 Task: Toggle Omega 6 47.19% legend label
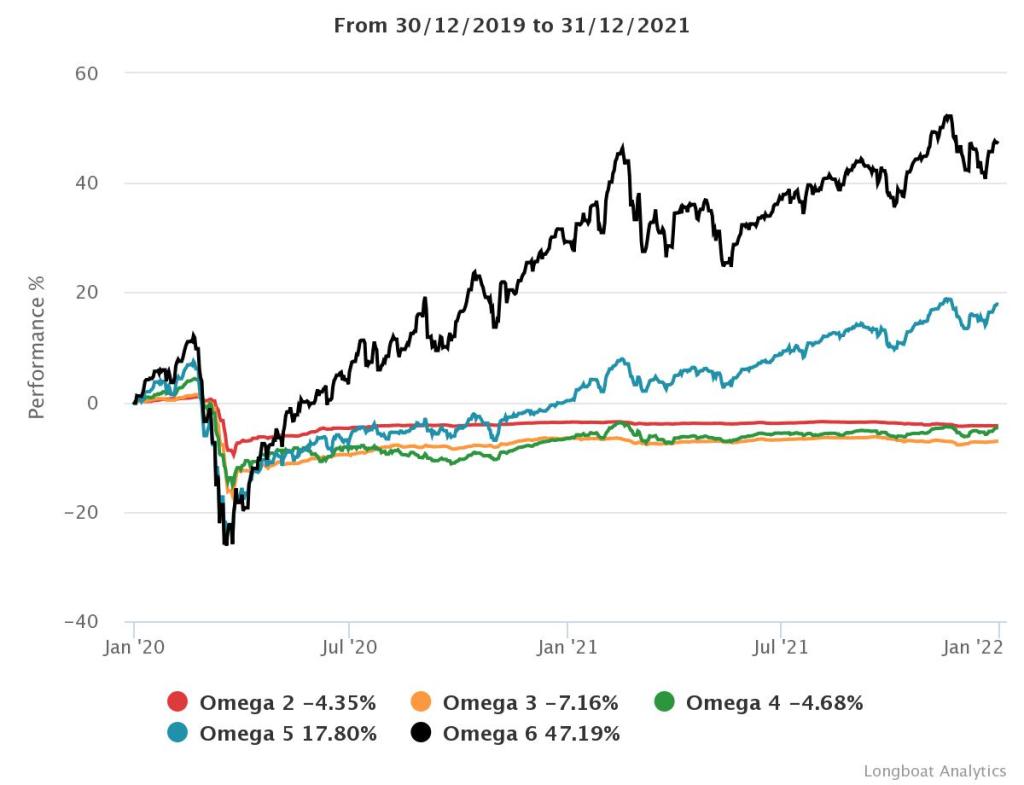pos(531,734)
